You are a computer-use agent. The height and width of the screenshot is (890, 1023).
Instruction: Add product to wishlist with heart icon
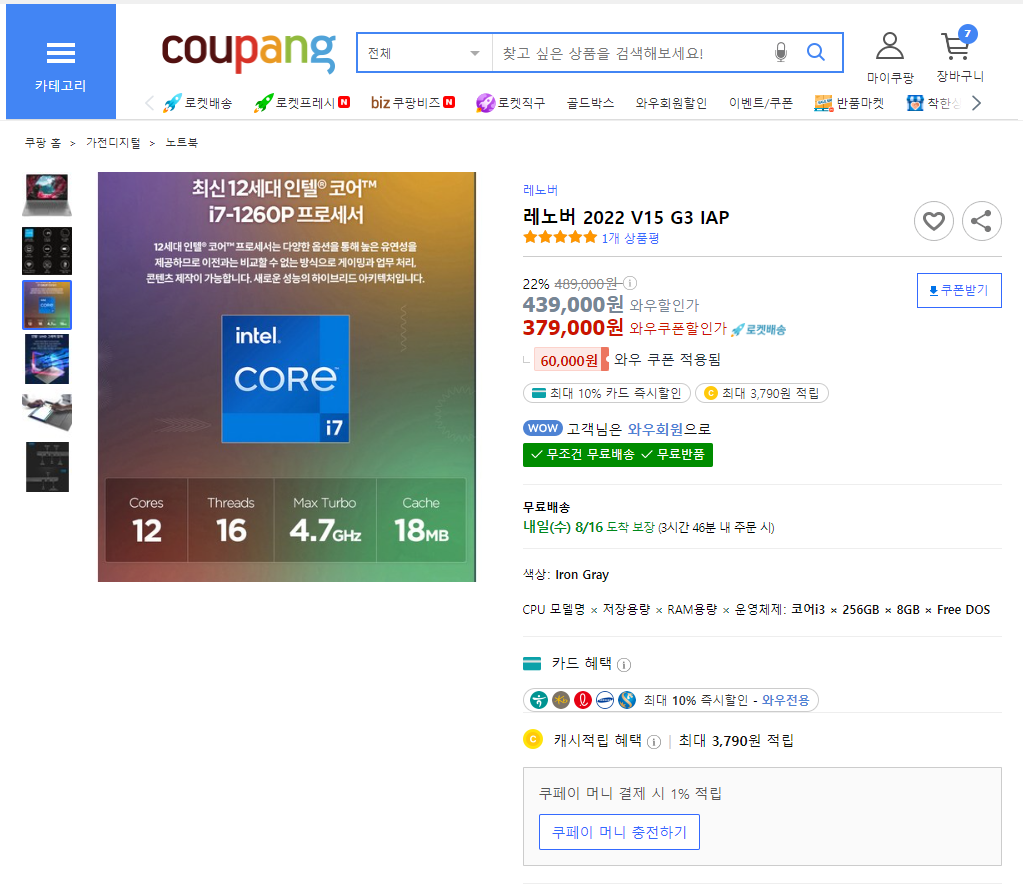pyautogui.click(x=934, y=221)
